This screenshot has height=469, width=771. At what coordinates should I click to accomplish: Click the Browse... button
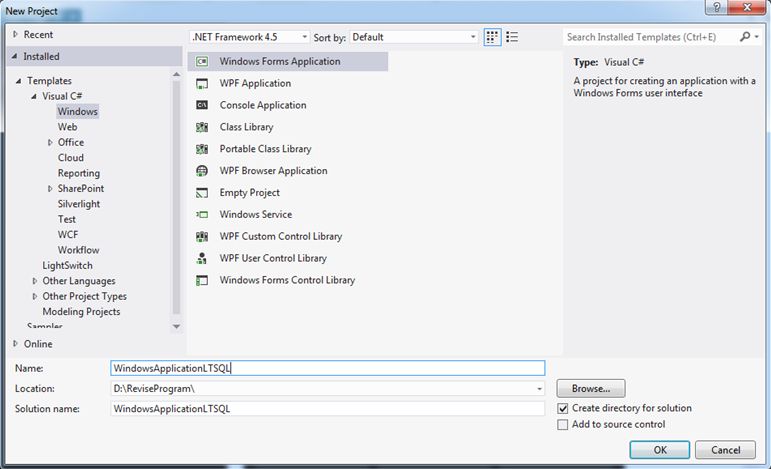(x=591, y=388)
